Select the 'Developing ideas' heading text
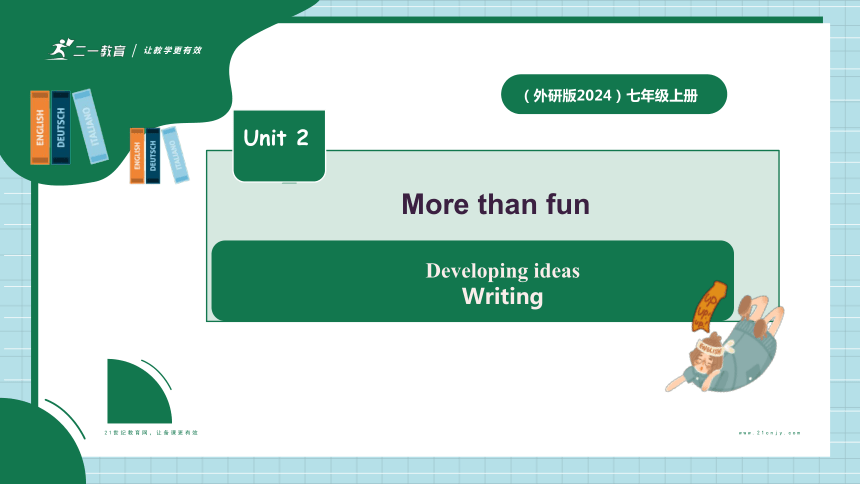This screenshot has width=860, height=484. (x=502, y=271)
